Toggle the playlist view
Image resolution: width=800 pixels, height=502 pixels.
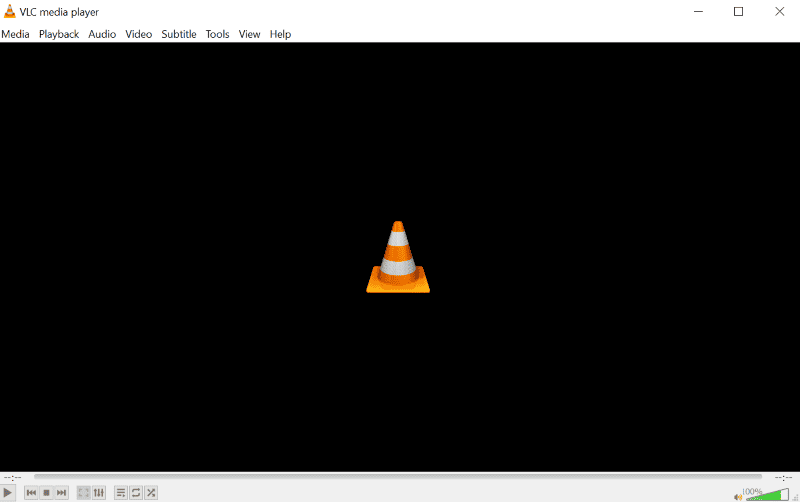coord(121,493)
